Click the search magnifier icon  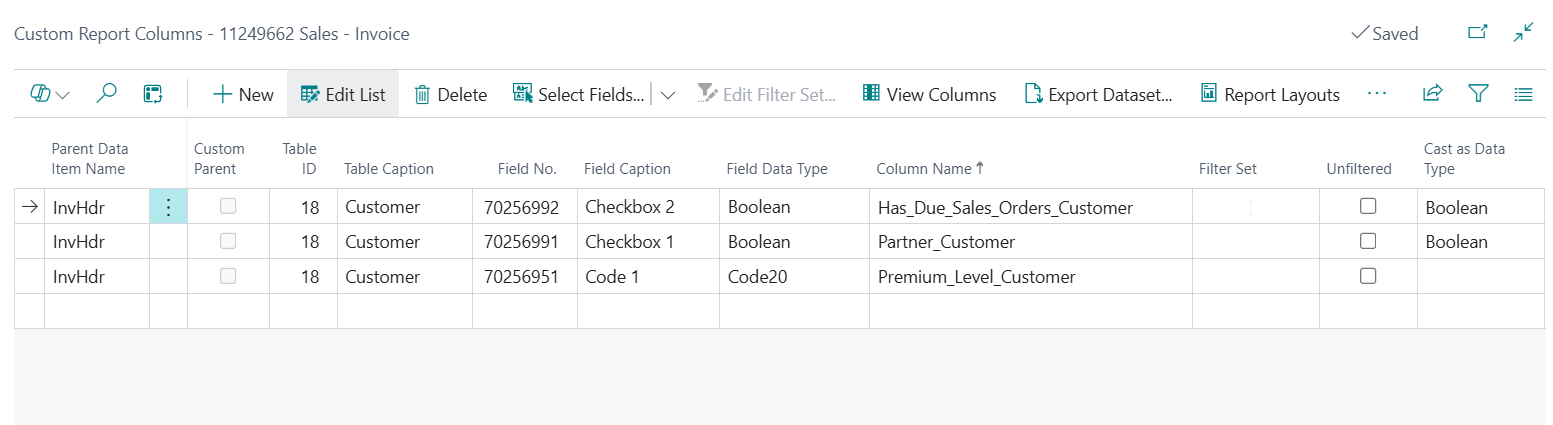106,94
